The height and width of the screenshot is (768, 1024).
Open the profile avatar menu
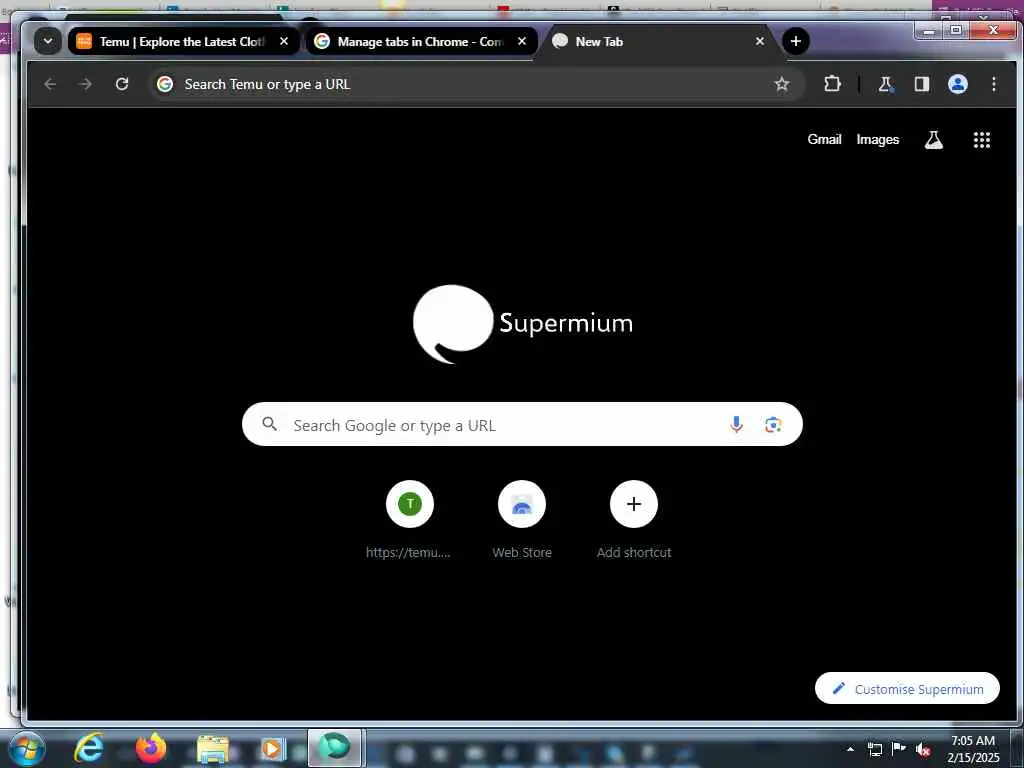957,84
